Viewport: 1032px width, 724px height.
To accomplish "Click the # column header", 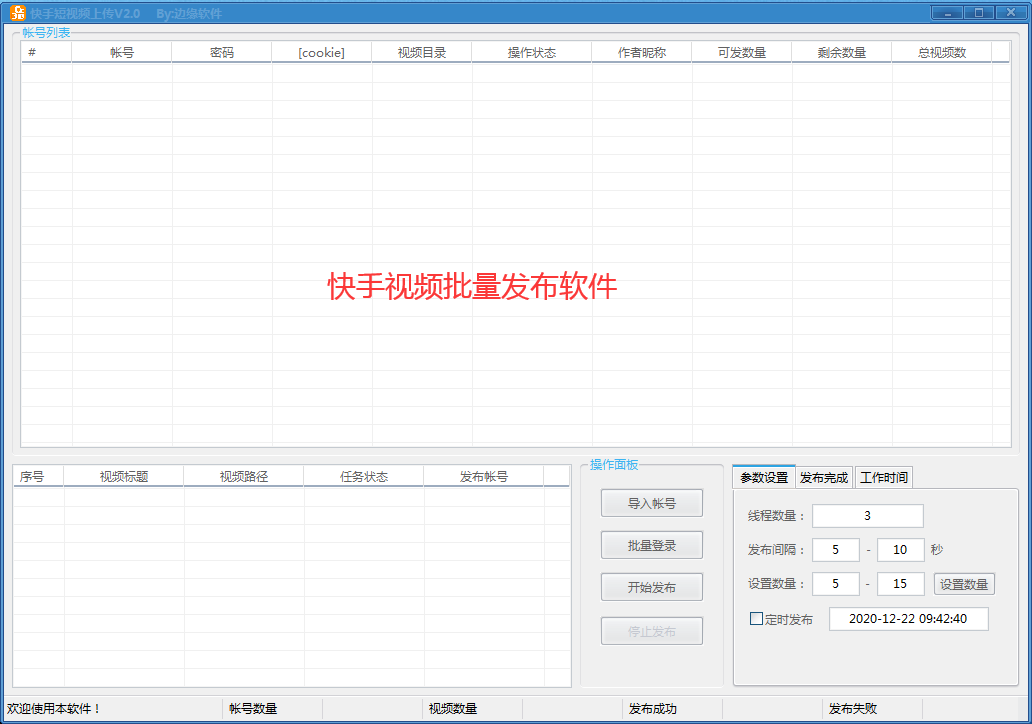I will (x=47, y=53).
